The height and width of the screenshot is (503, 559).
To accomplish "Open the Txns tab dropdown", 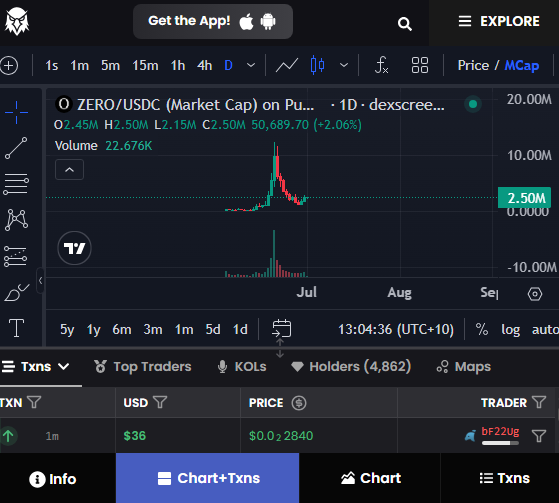I will tap(35, 366).
